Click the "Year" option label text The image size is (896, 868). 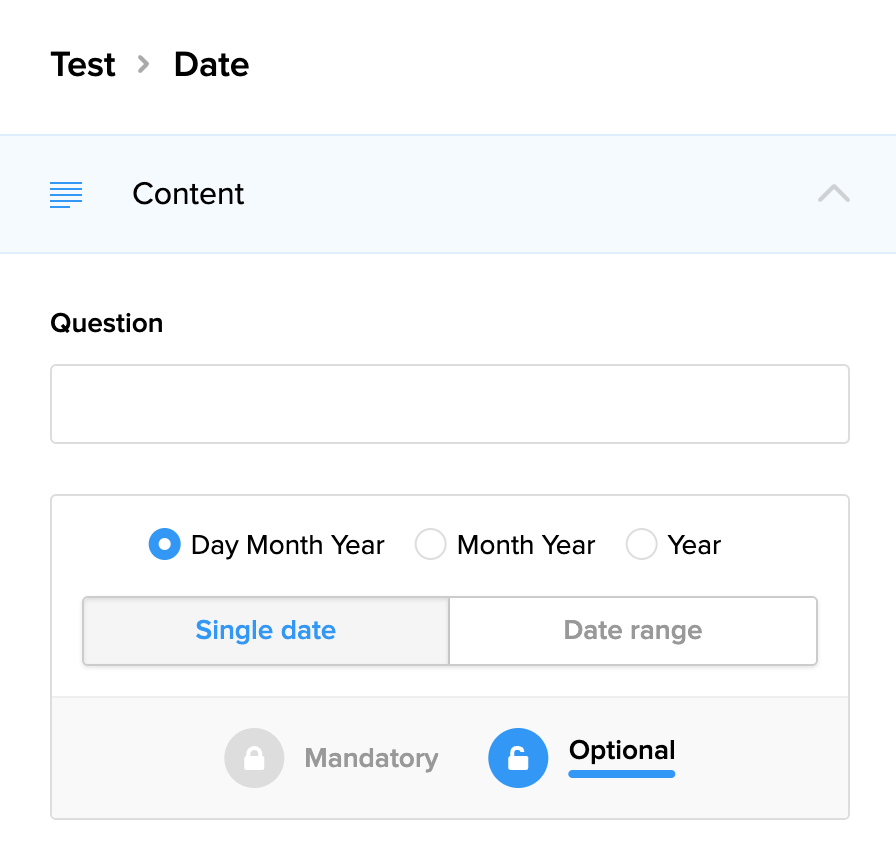pyautogui.click(x=694, y=545)
